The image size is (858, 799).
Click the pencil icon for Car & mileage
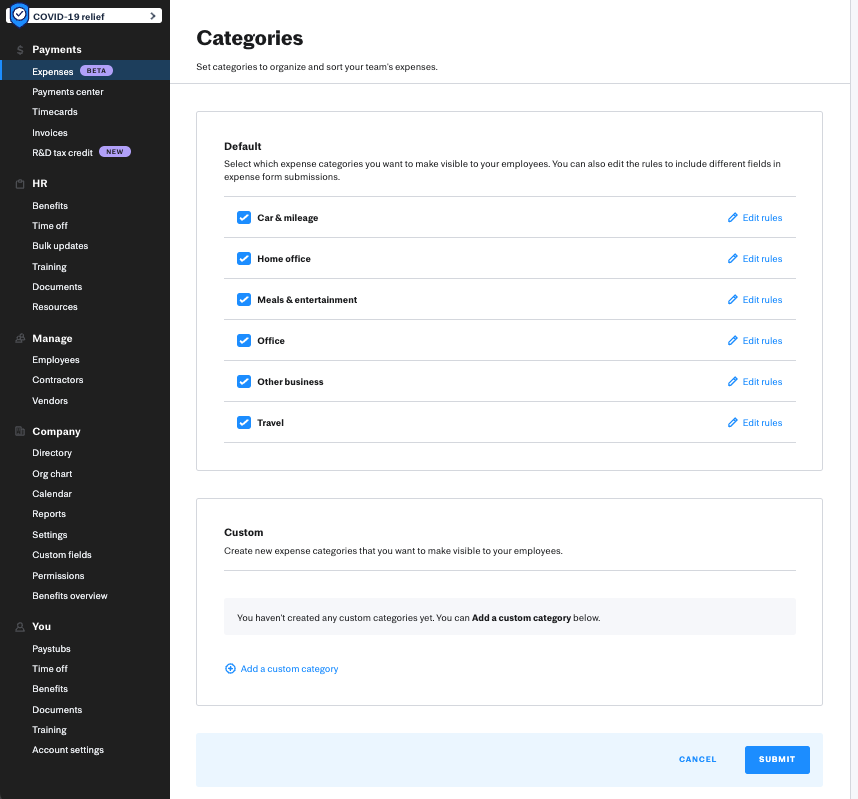733,218
